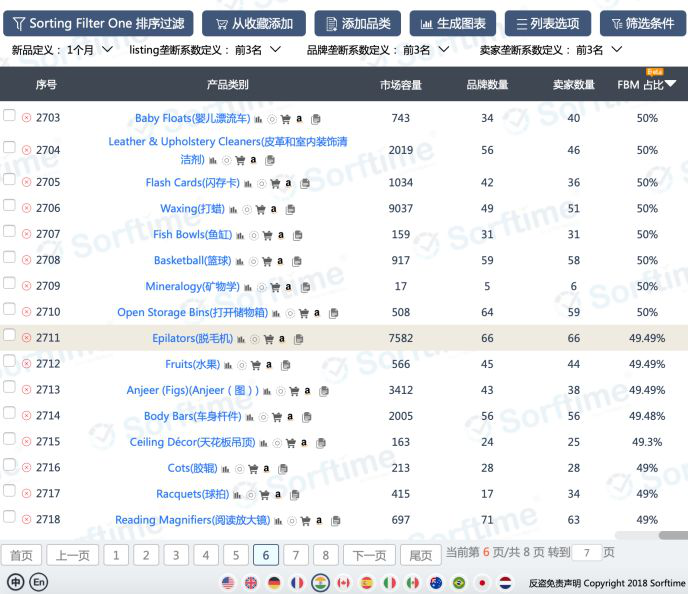
Task: Copy Ceiling Décor category using copy icon
Action: pos(321,443)
